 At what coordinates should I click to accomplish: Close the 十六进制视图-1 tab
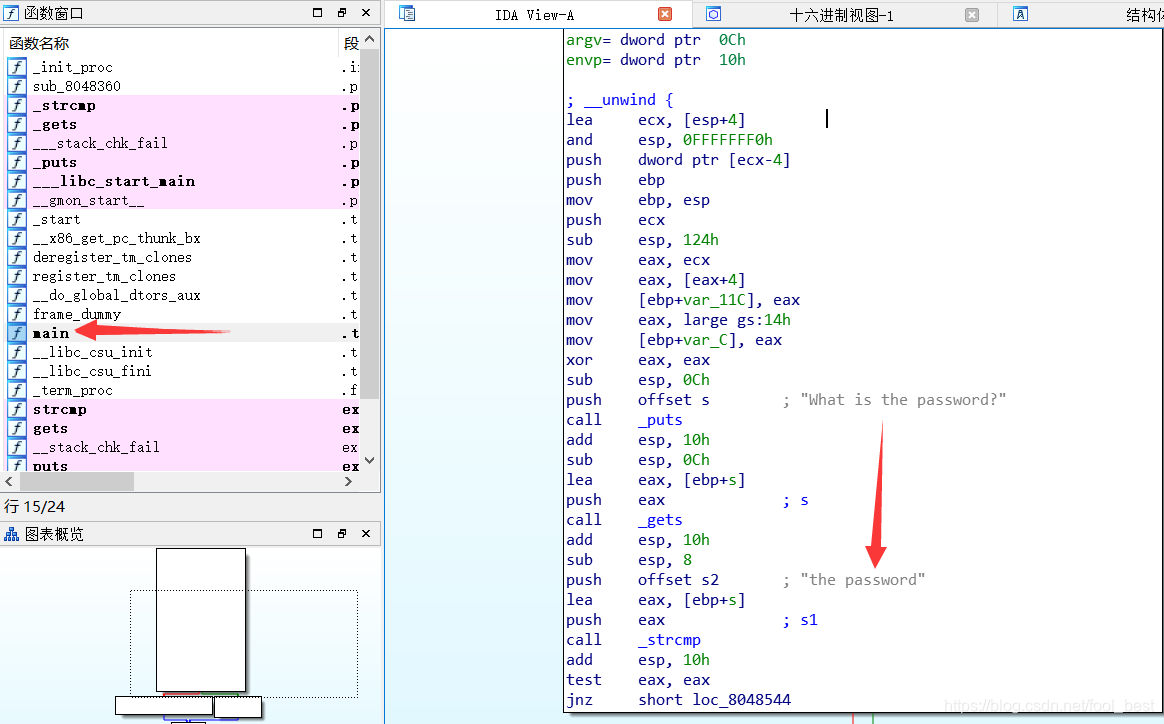[972, 14]
